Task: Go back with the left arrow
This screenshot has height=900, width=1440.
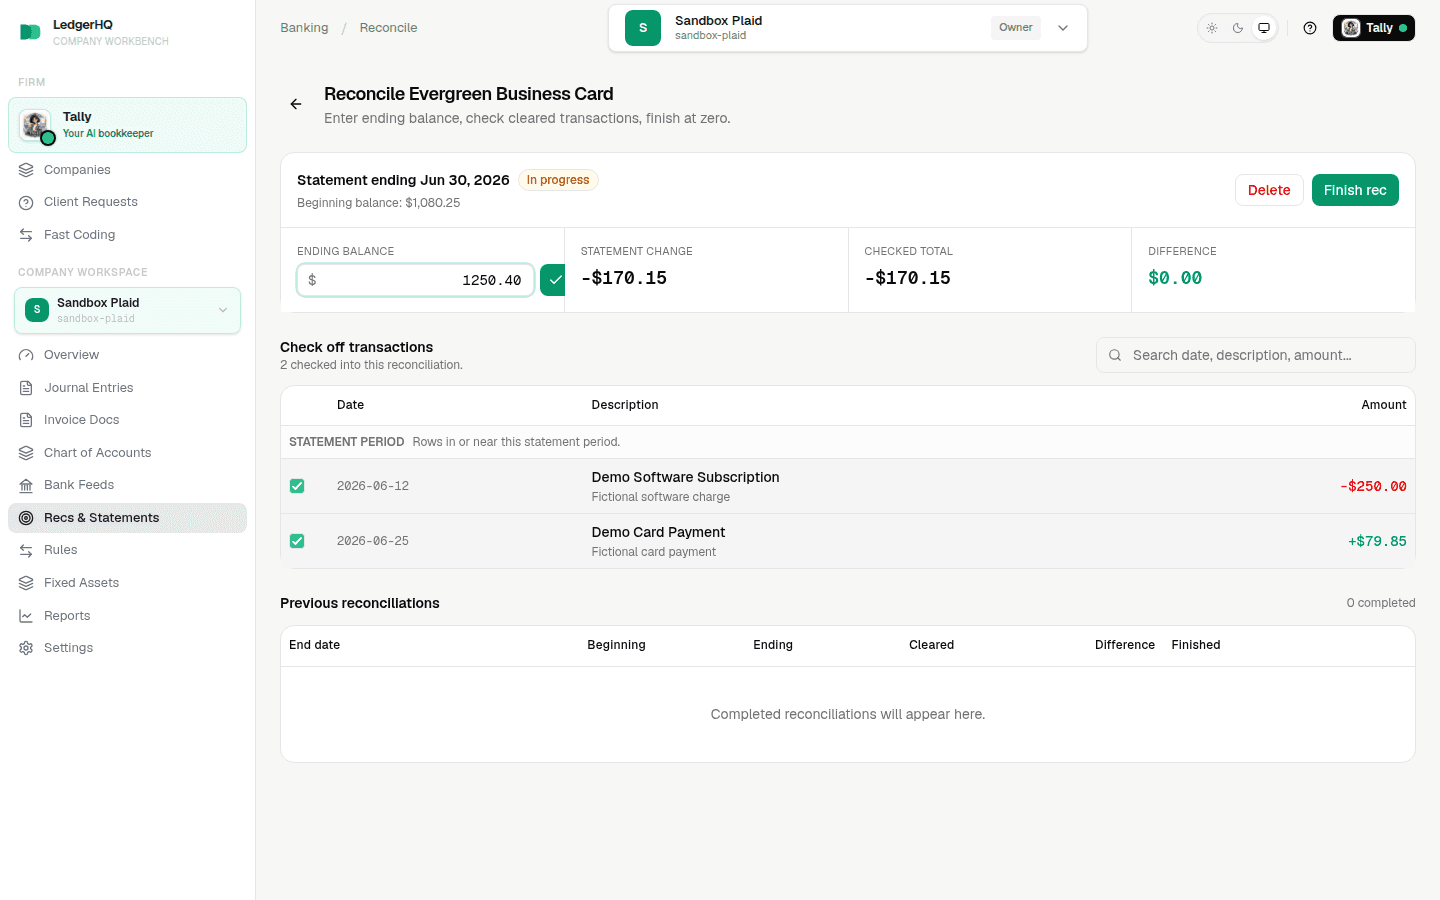Action: pyautogui.click(x=296, y=104)
